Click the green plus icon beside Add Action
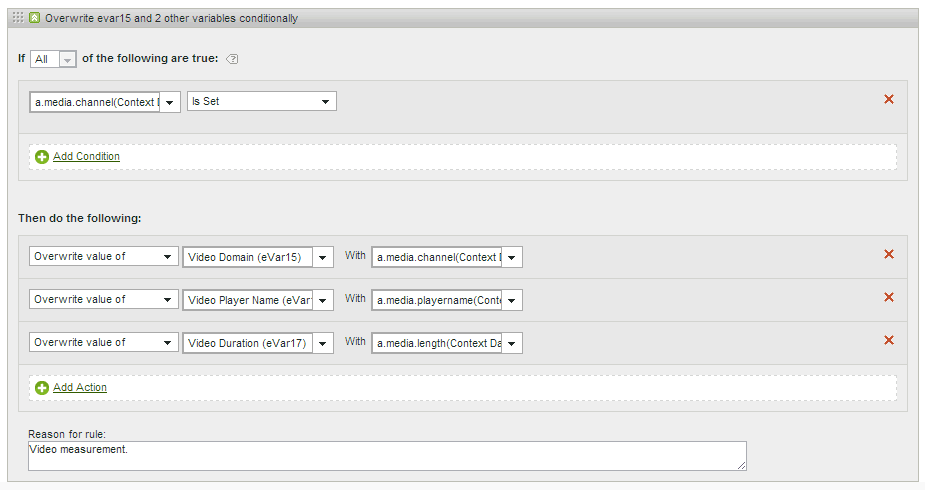 coord(42,388)
